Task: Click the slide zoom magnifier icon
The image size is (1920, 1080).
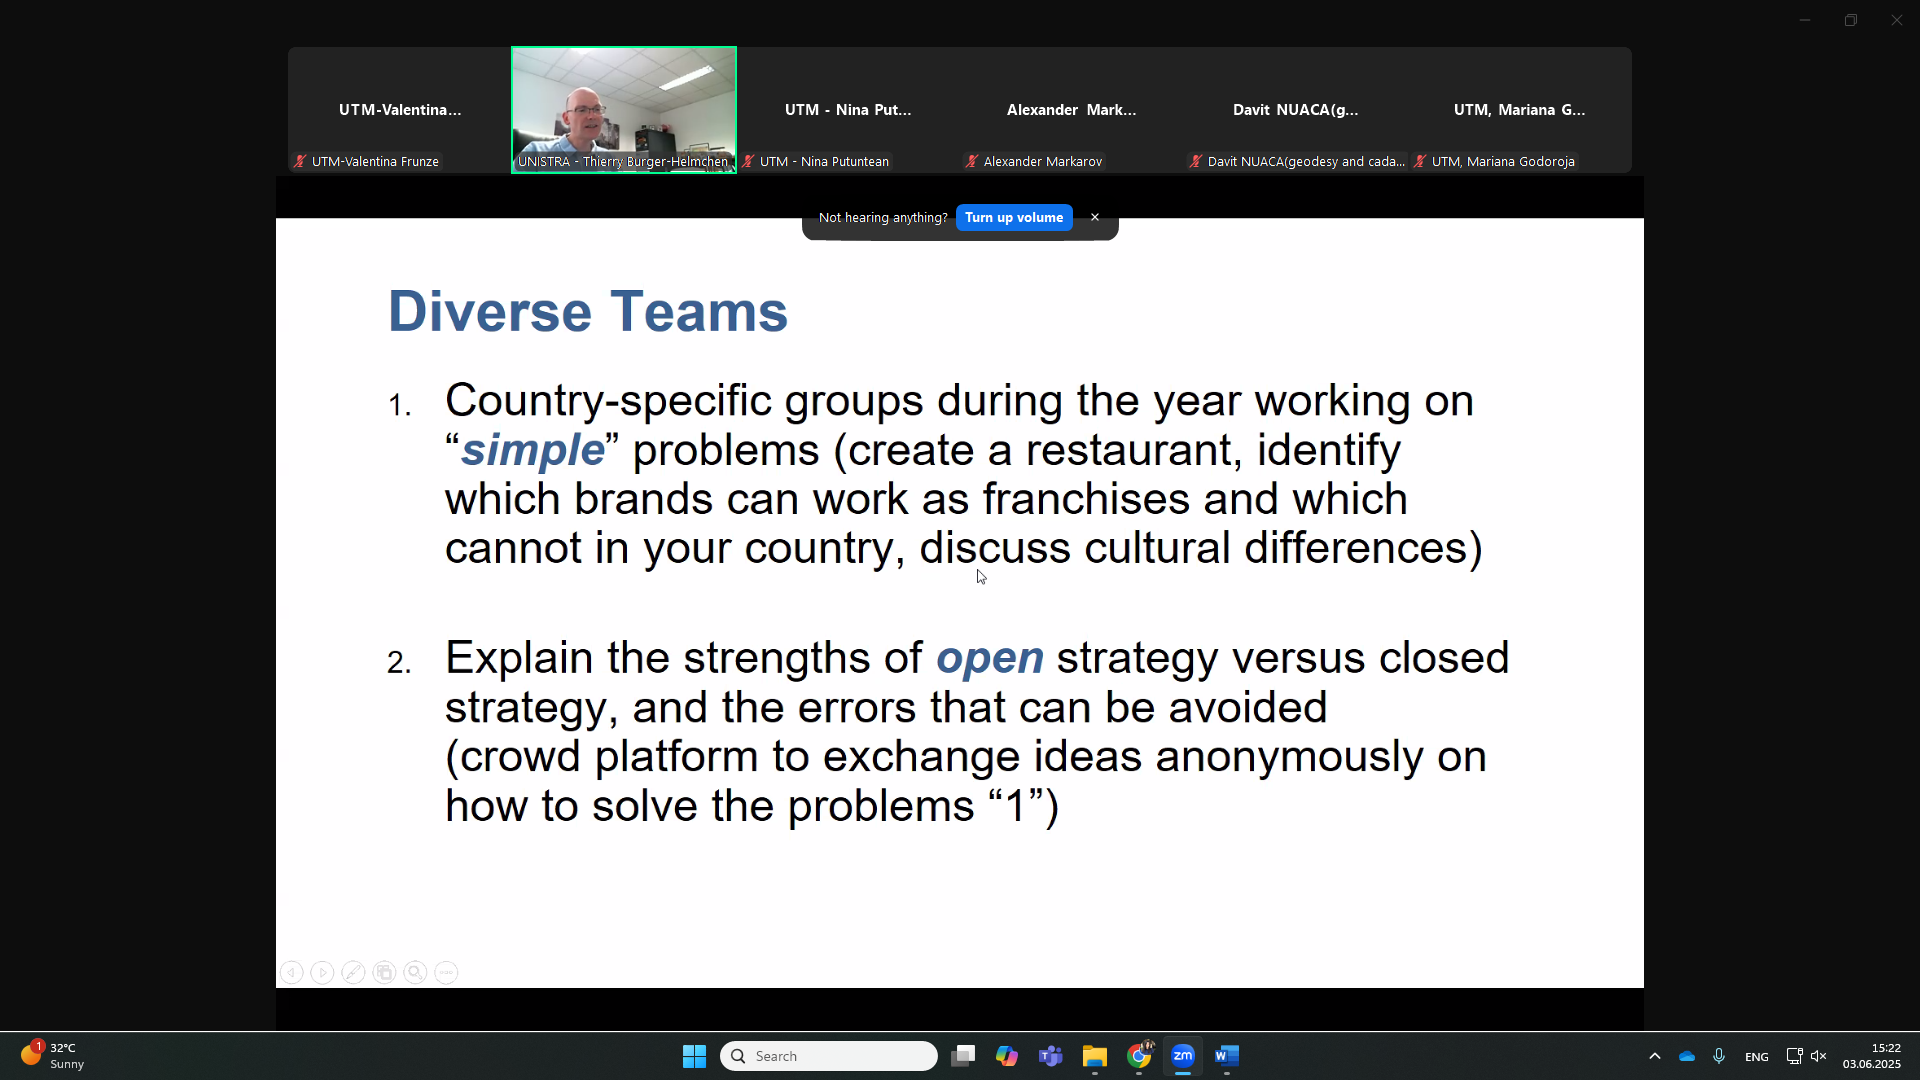Action: (x=415, y=972)
